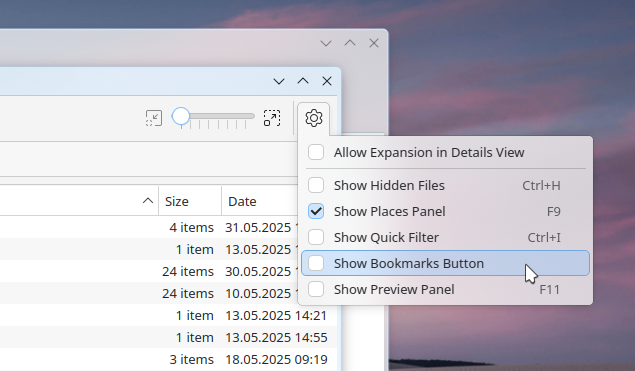Tick the Show Preview Panel checkbox
The height and width of the screenshot is (371, 635).
pos(316,289)
